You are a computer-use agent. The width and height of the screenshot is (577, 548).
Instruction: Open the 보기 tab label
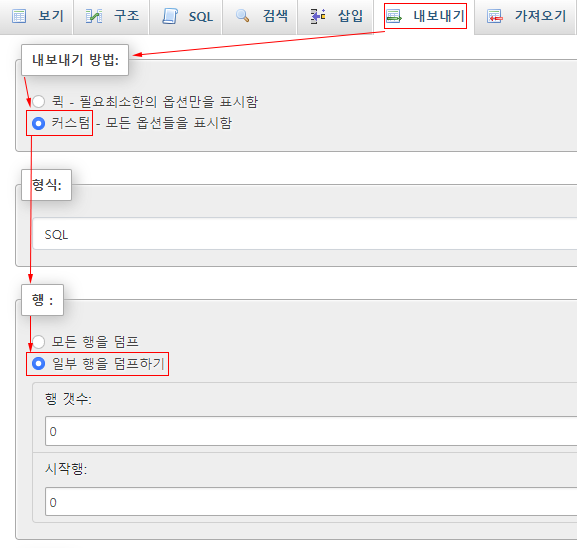click(x=52, y=16)
